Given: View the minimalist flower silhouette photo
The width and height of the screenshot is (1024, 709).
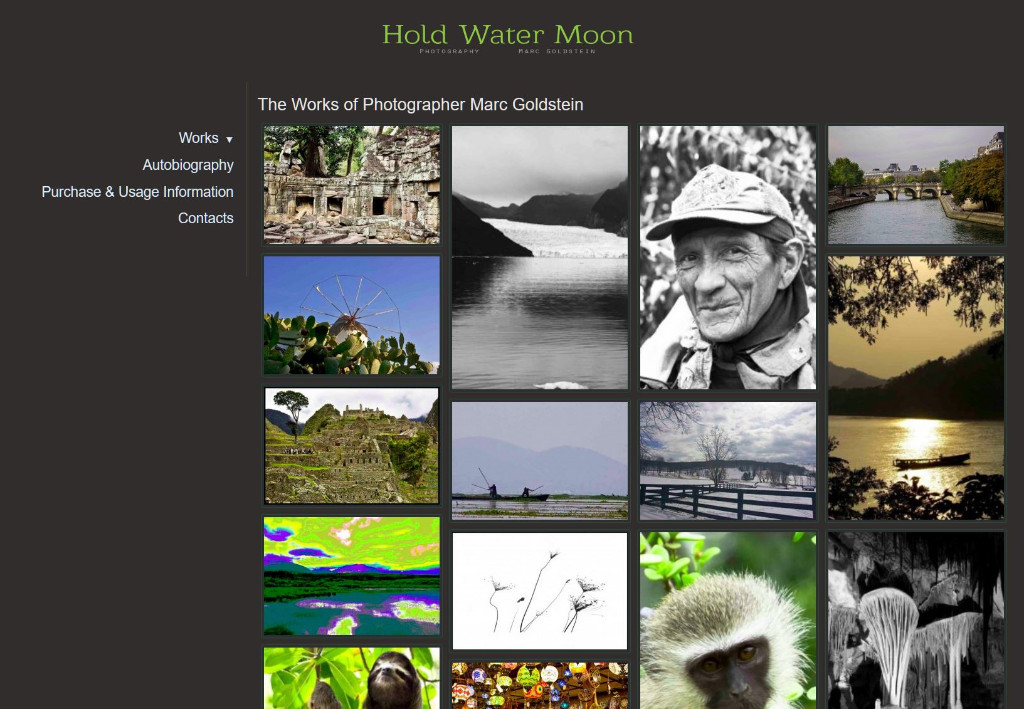Looking at the screenshot, I should point(540,591).
